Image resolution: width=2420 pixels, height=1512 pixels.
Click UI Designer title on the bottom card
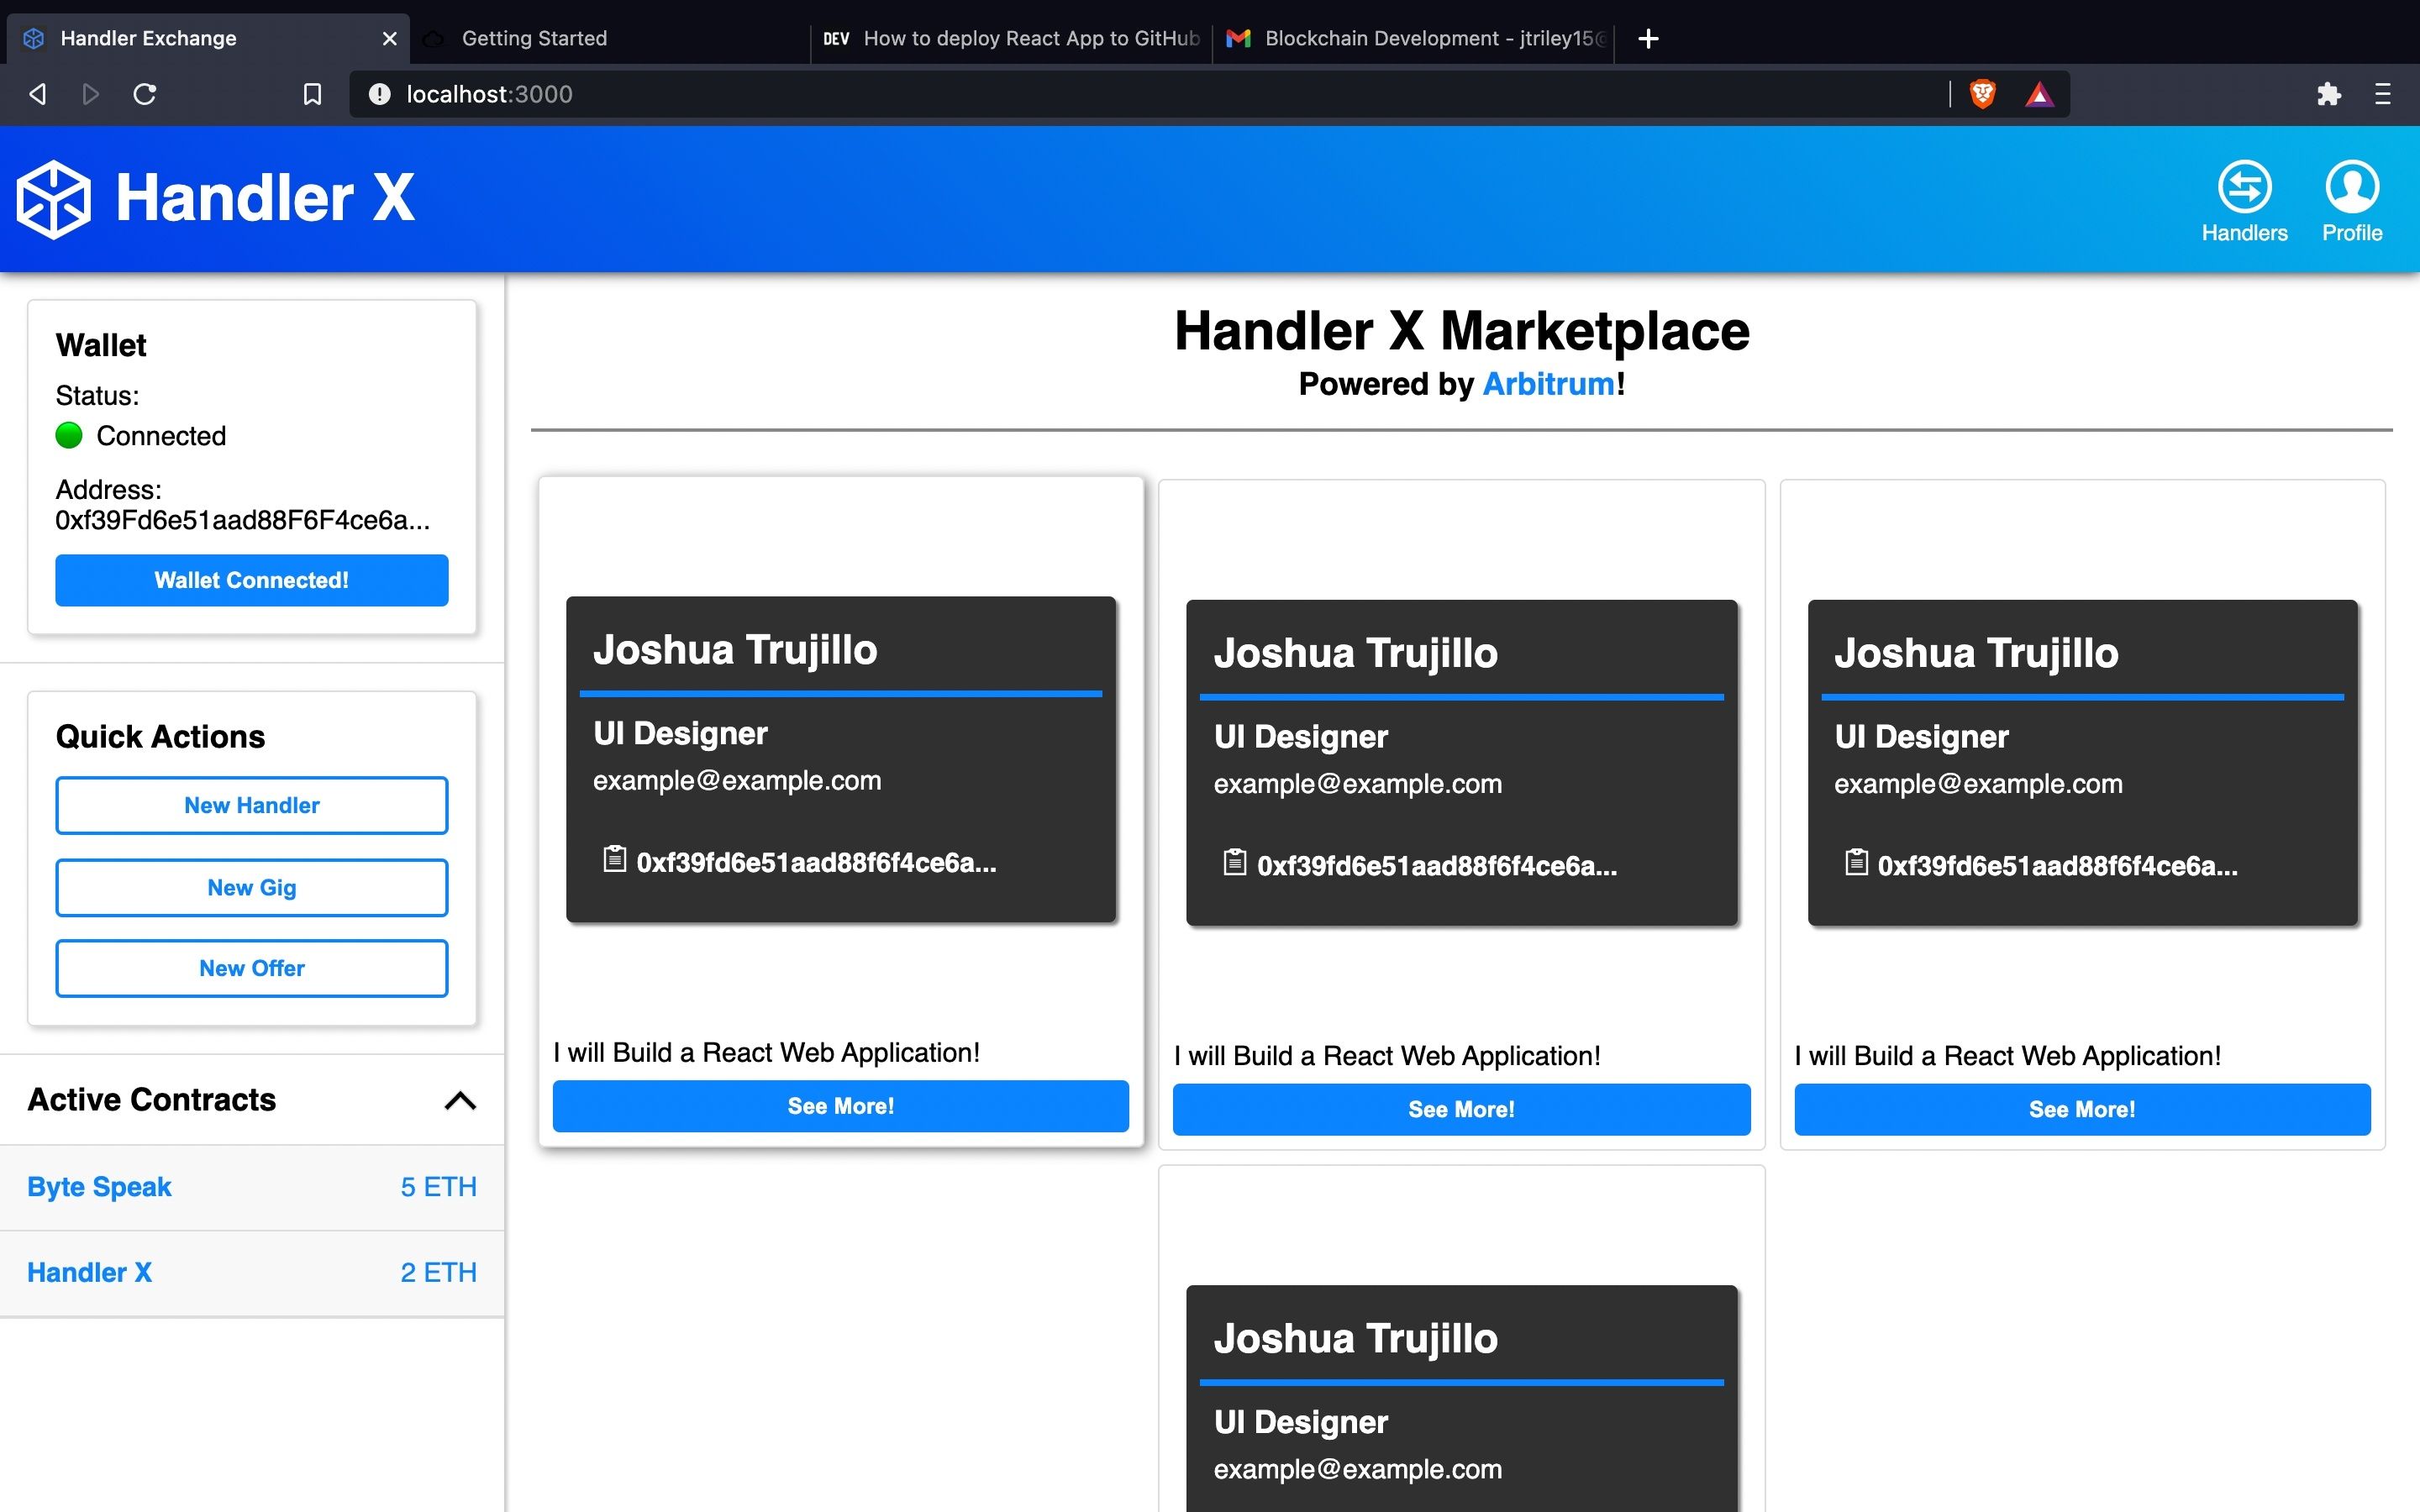(1300, 1422)
